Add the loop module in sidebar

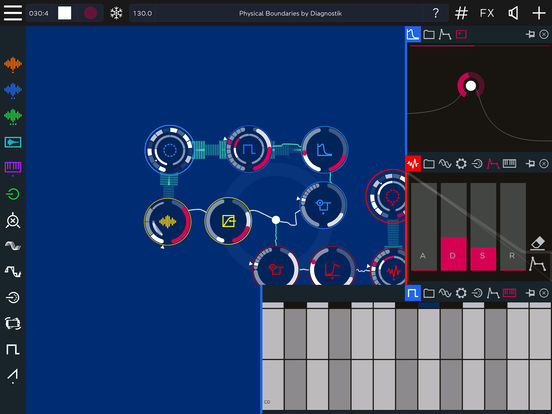(13, 323)
